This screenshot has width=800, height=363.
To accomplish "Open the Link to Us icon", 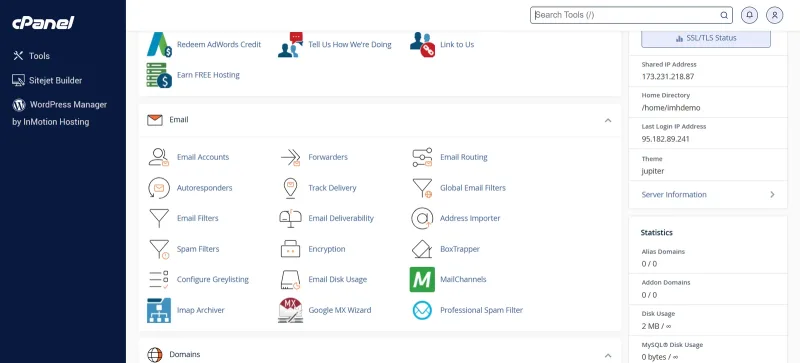I will (x=422, y=44).
